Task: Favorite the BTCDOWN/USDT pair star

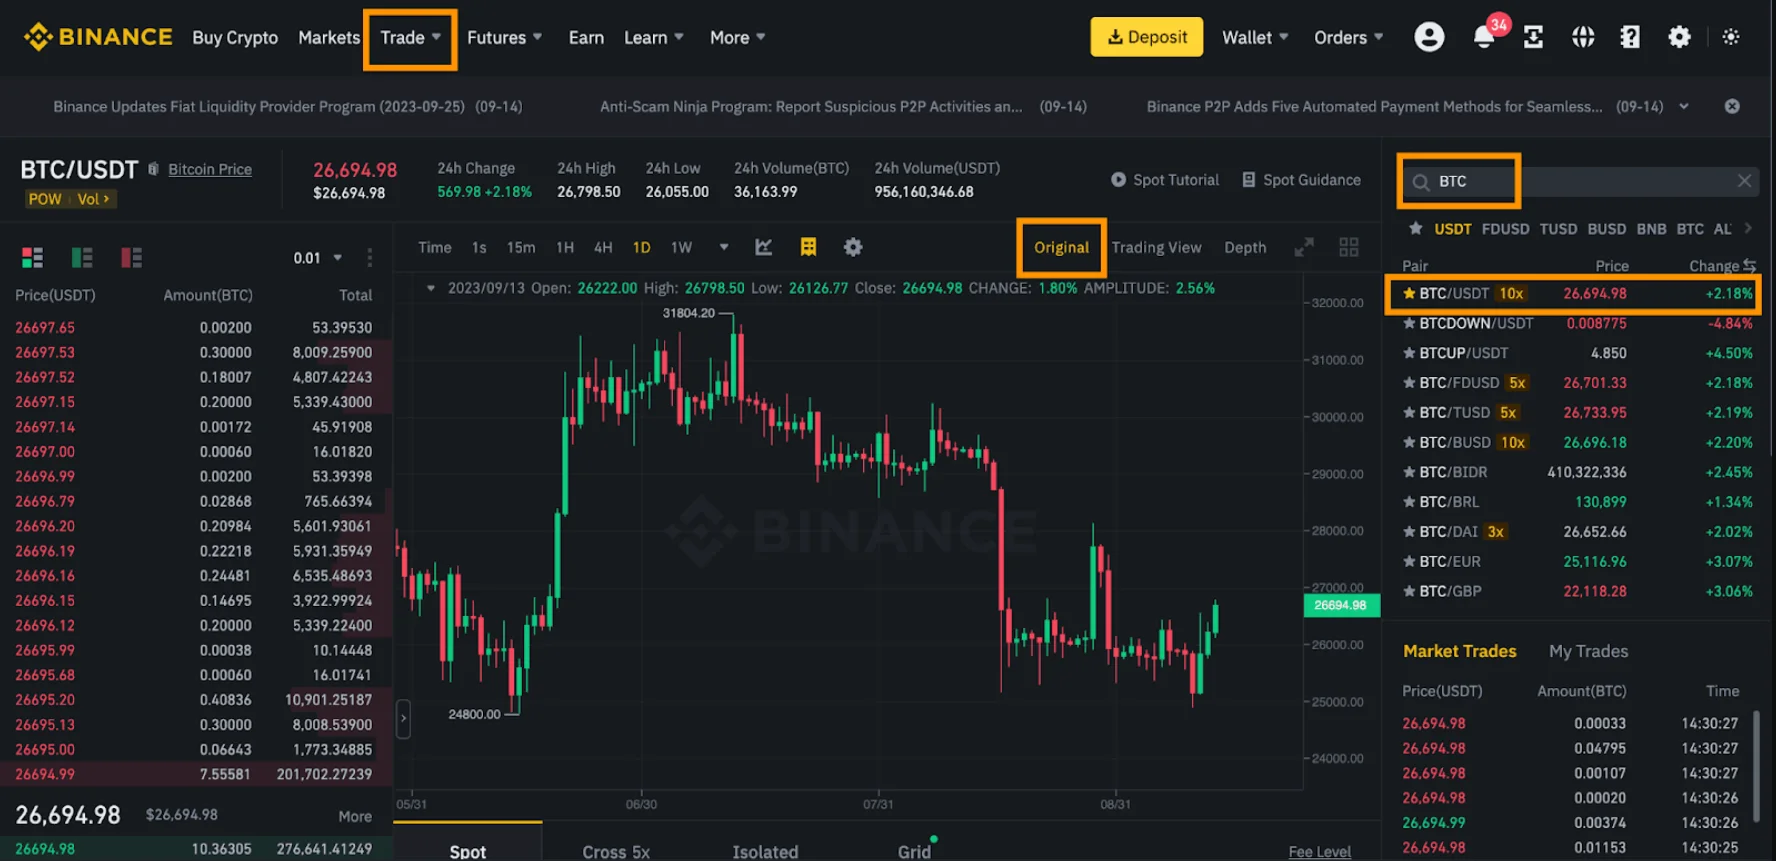Action: (x=1409, y=323)
